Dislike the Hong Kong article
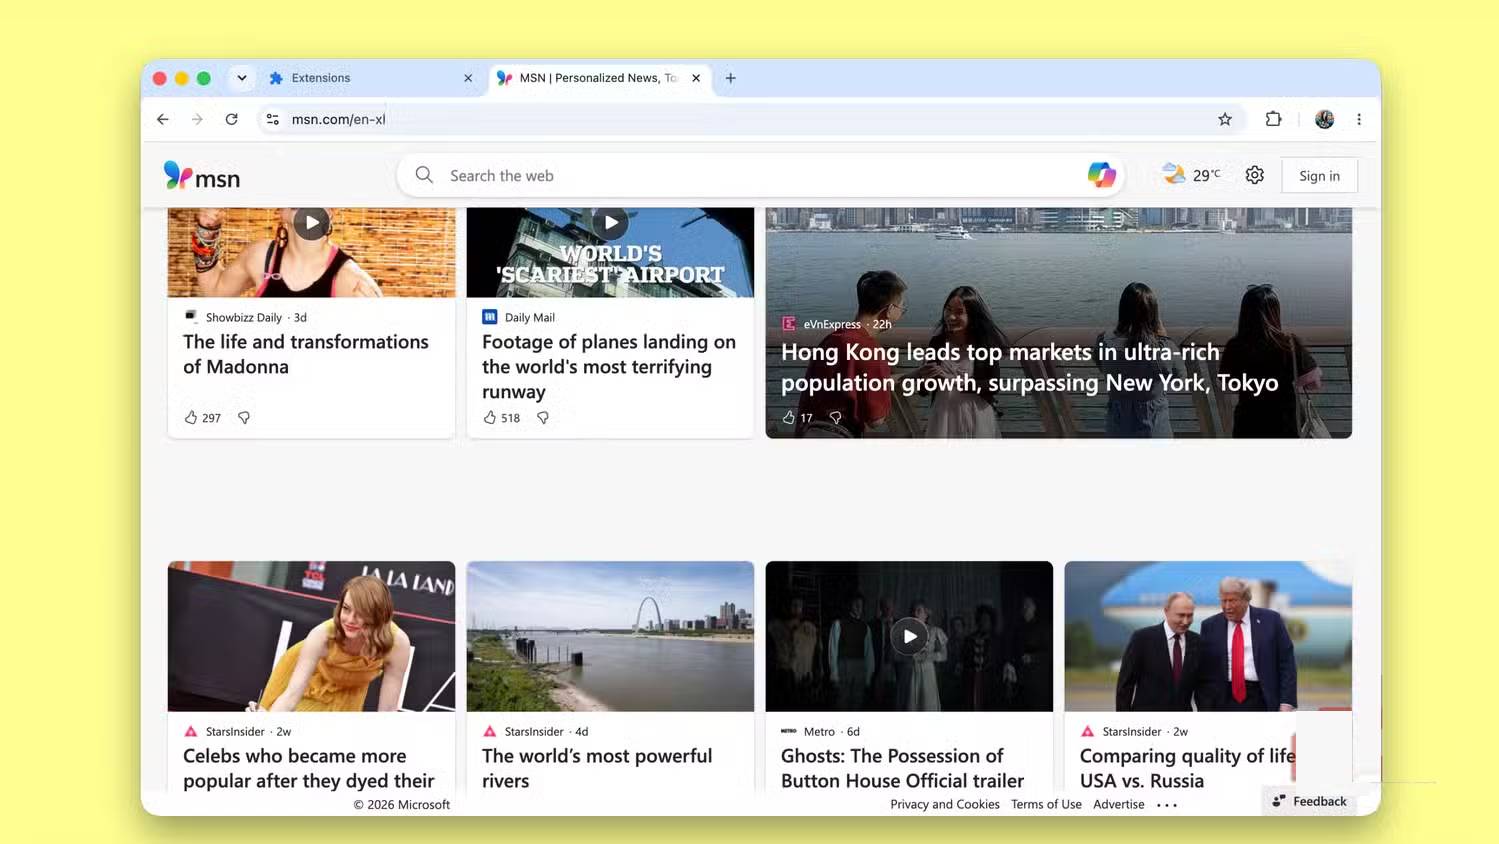The image size is (1499, 844). [835, 417]
